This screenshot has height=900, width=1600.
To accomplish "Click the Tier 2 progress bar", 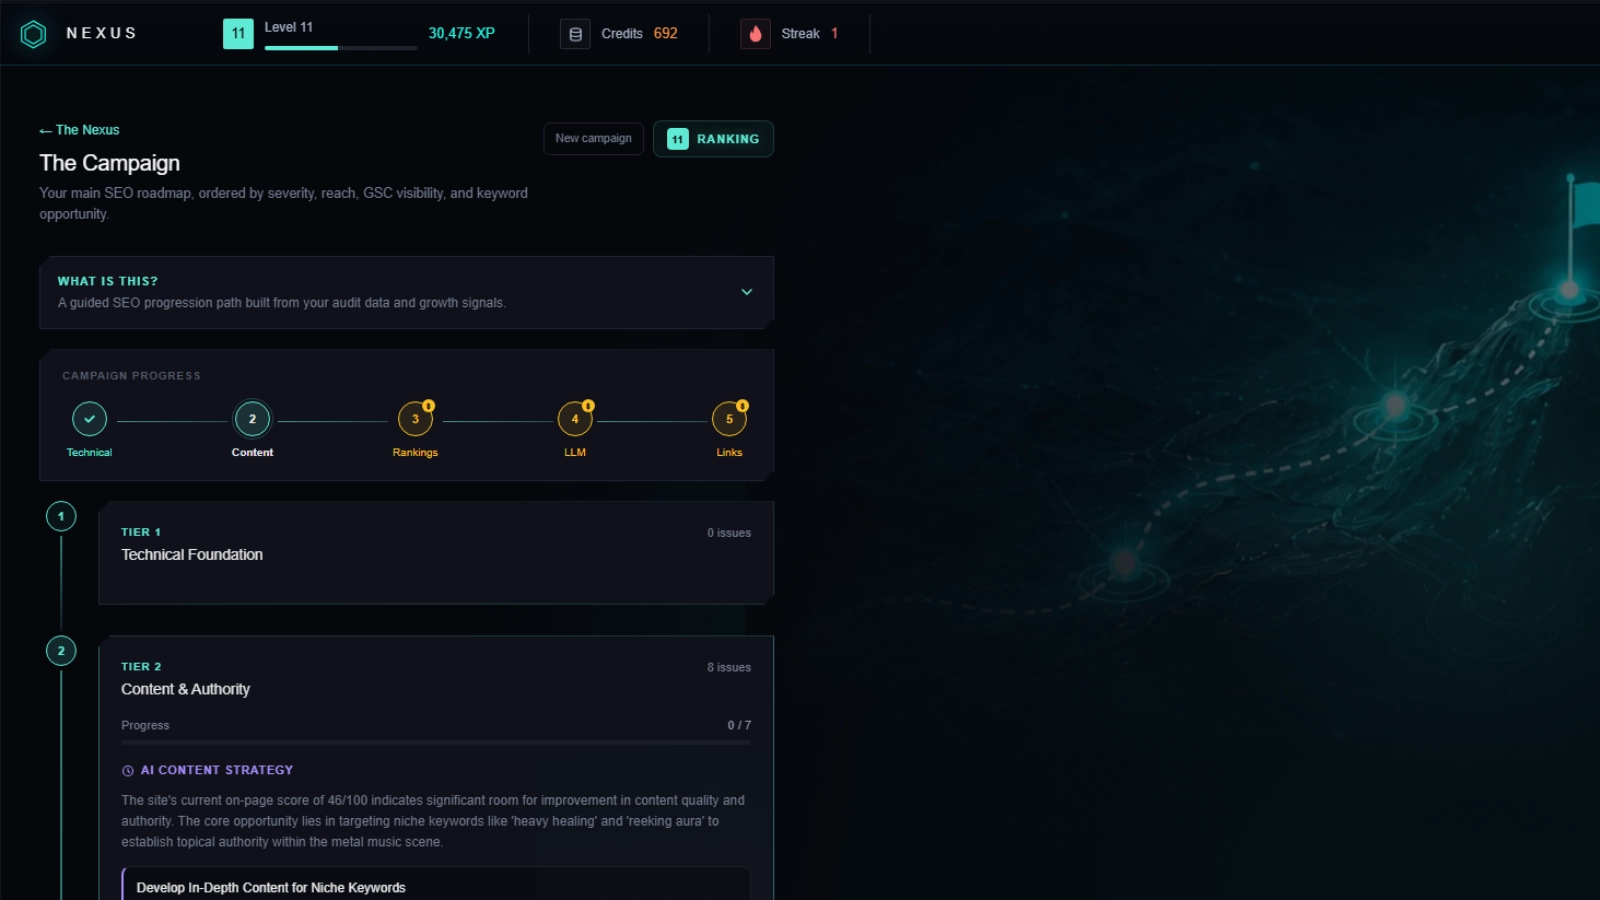I will [436, 743].
